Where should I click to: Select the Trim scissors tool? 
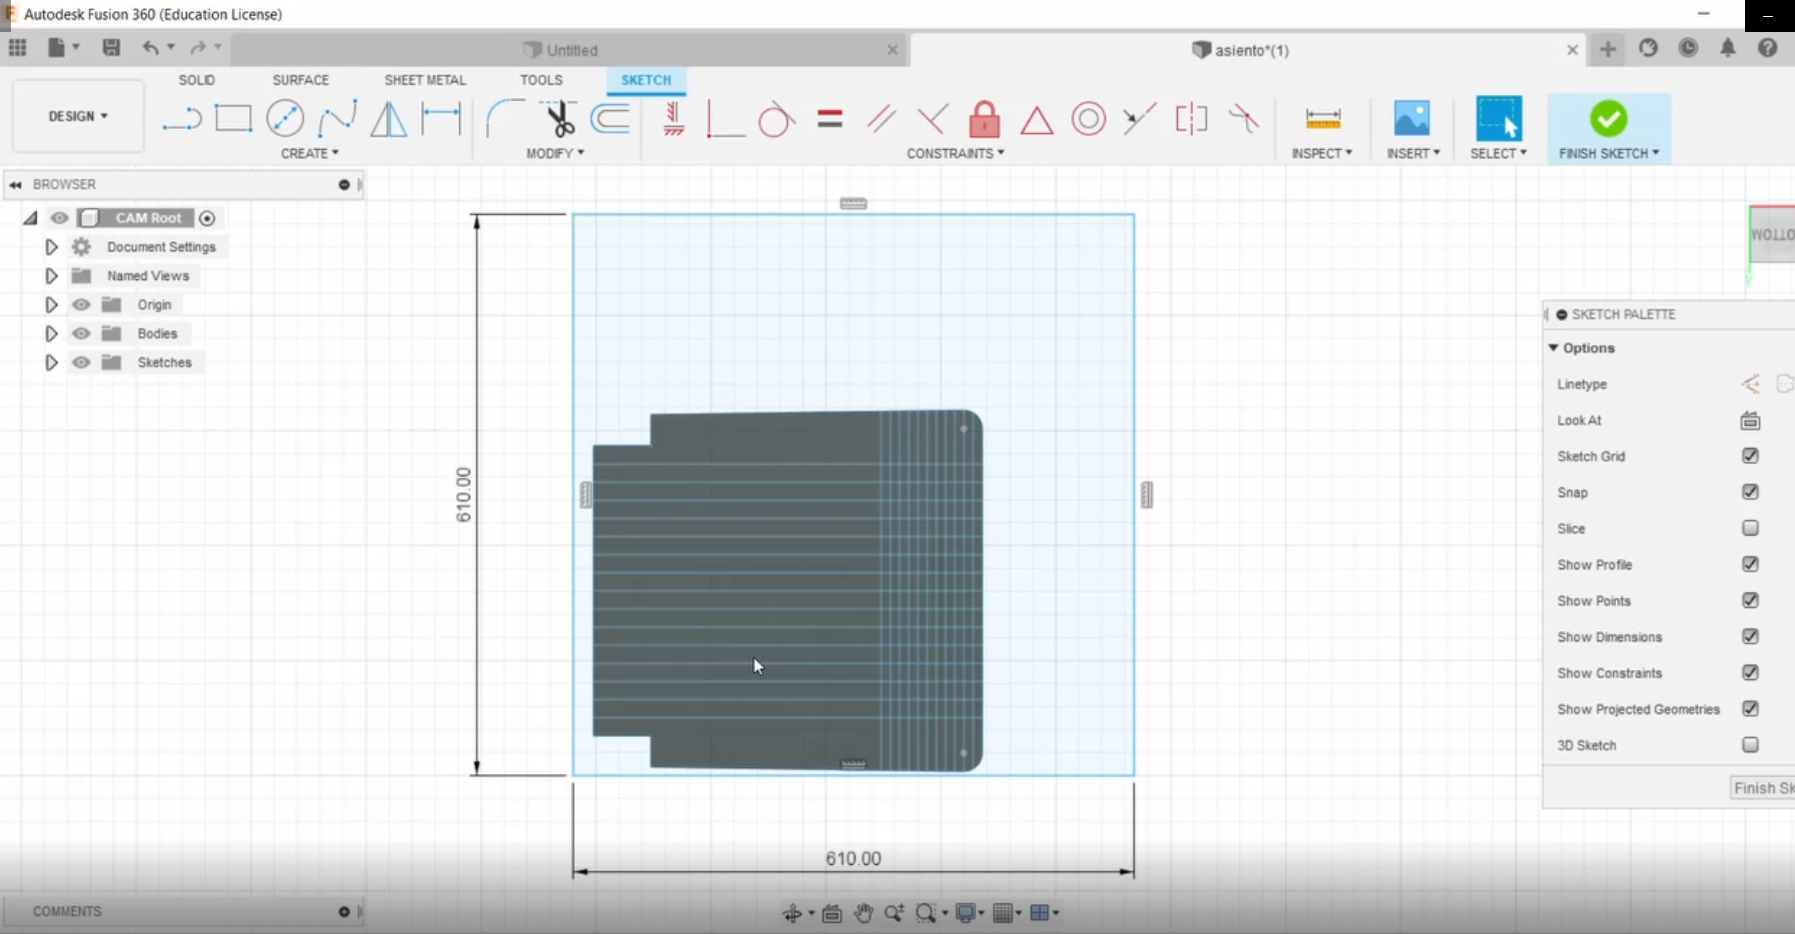pyautogui.click(x=559, y=119)
